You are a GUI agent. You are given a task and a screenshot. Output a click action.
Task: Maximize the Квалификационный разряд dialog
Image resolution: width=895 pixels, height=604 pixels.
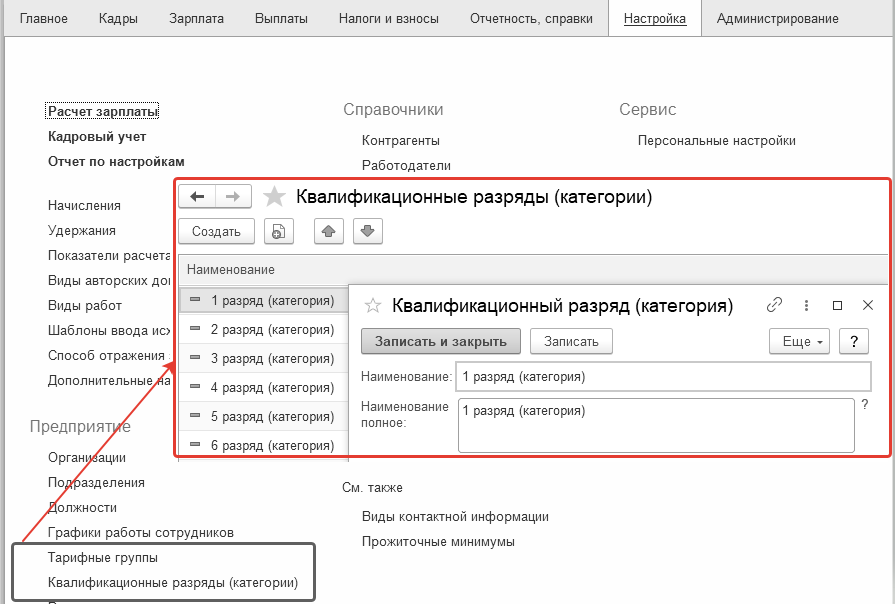[837, 305]
